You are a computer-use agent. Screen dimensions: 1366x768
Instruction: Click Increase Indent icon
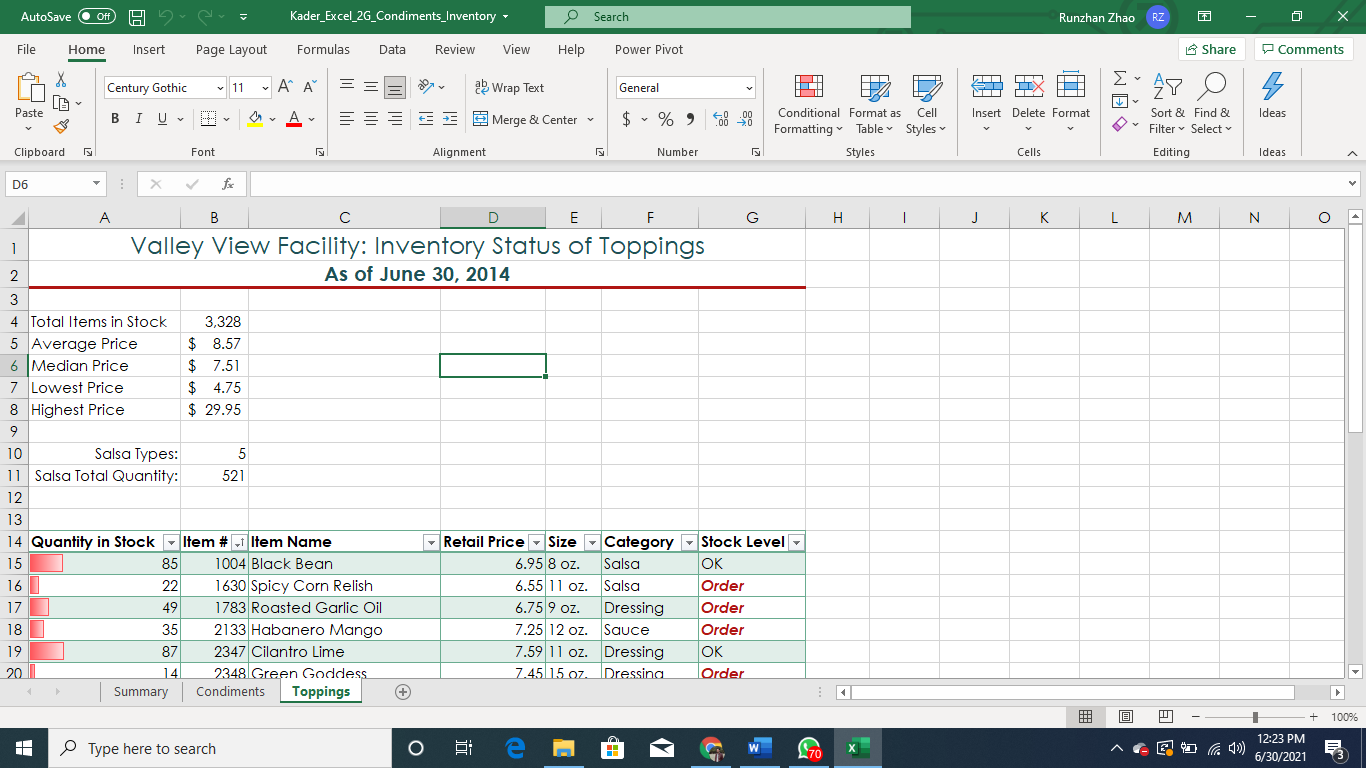coord(449,119)
